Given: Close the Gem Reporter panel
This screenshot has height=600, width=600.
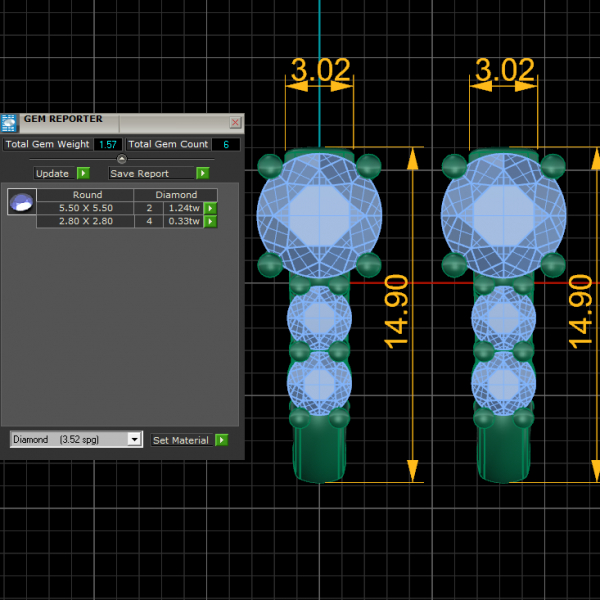Looking at the screenshot, I should pos(235,122).
